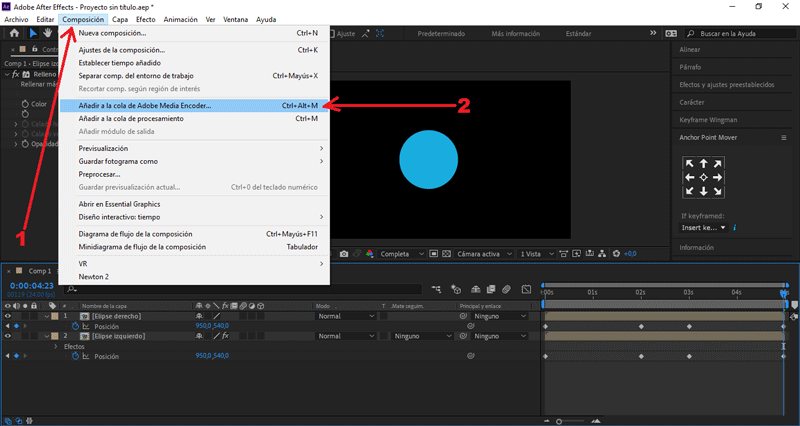Click the right arrow in Anchor Point Mover
The width and height of the screenshot is (800, 426).
pyautogui.click(x=717, y=178)
